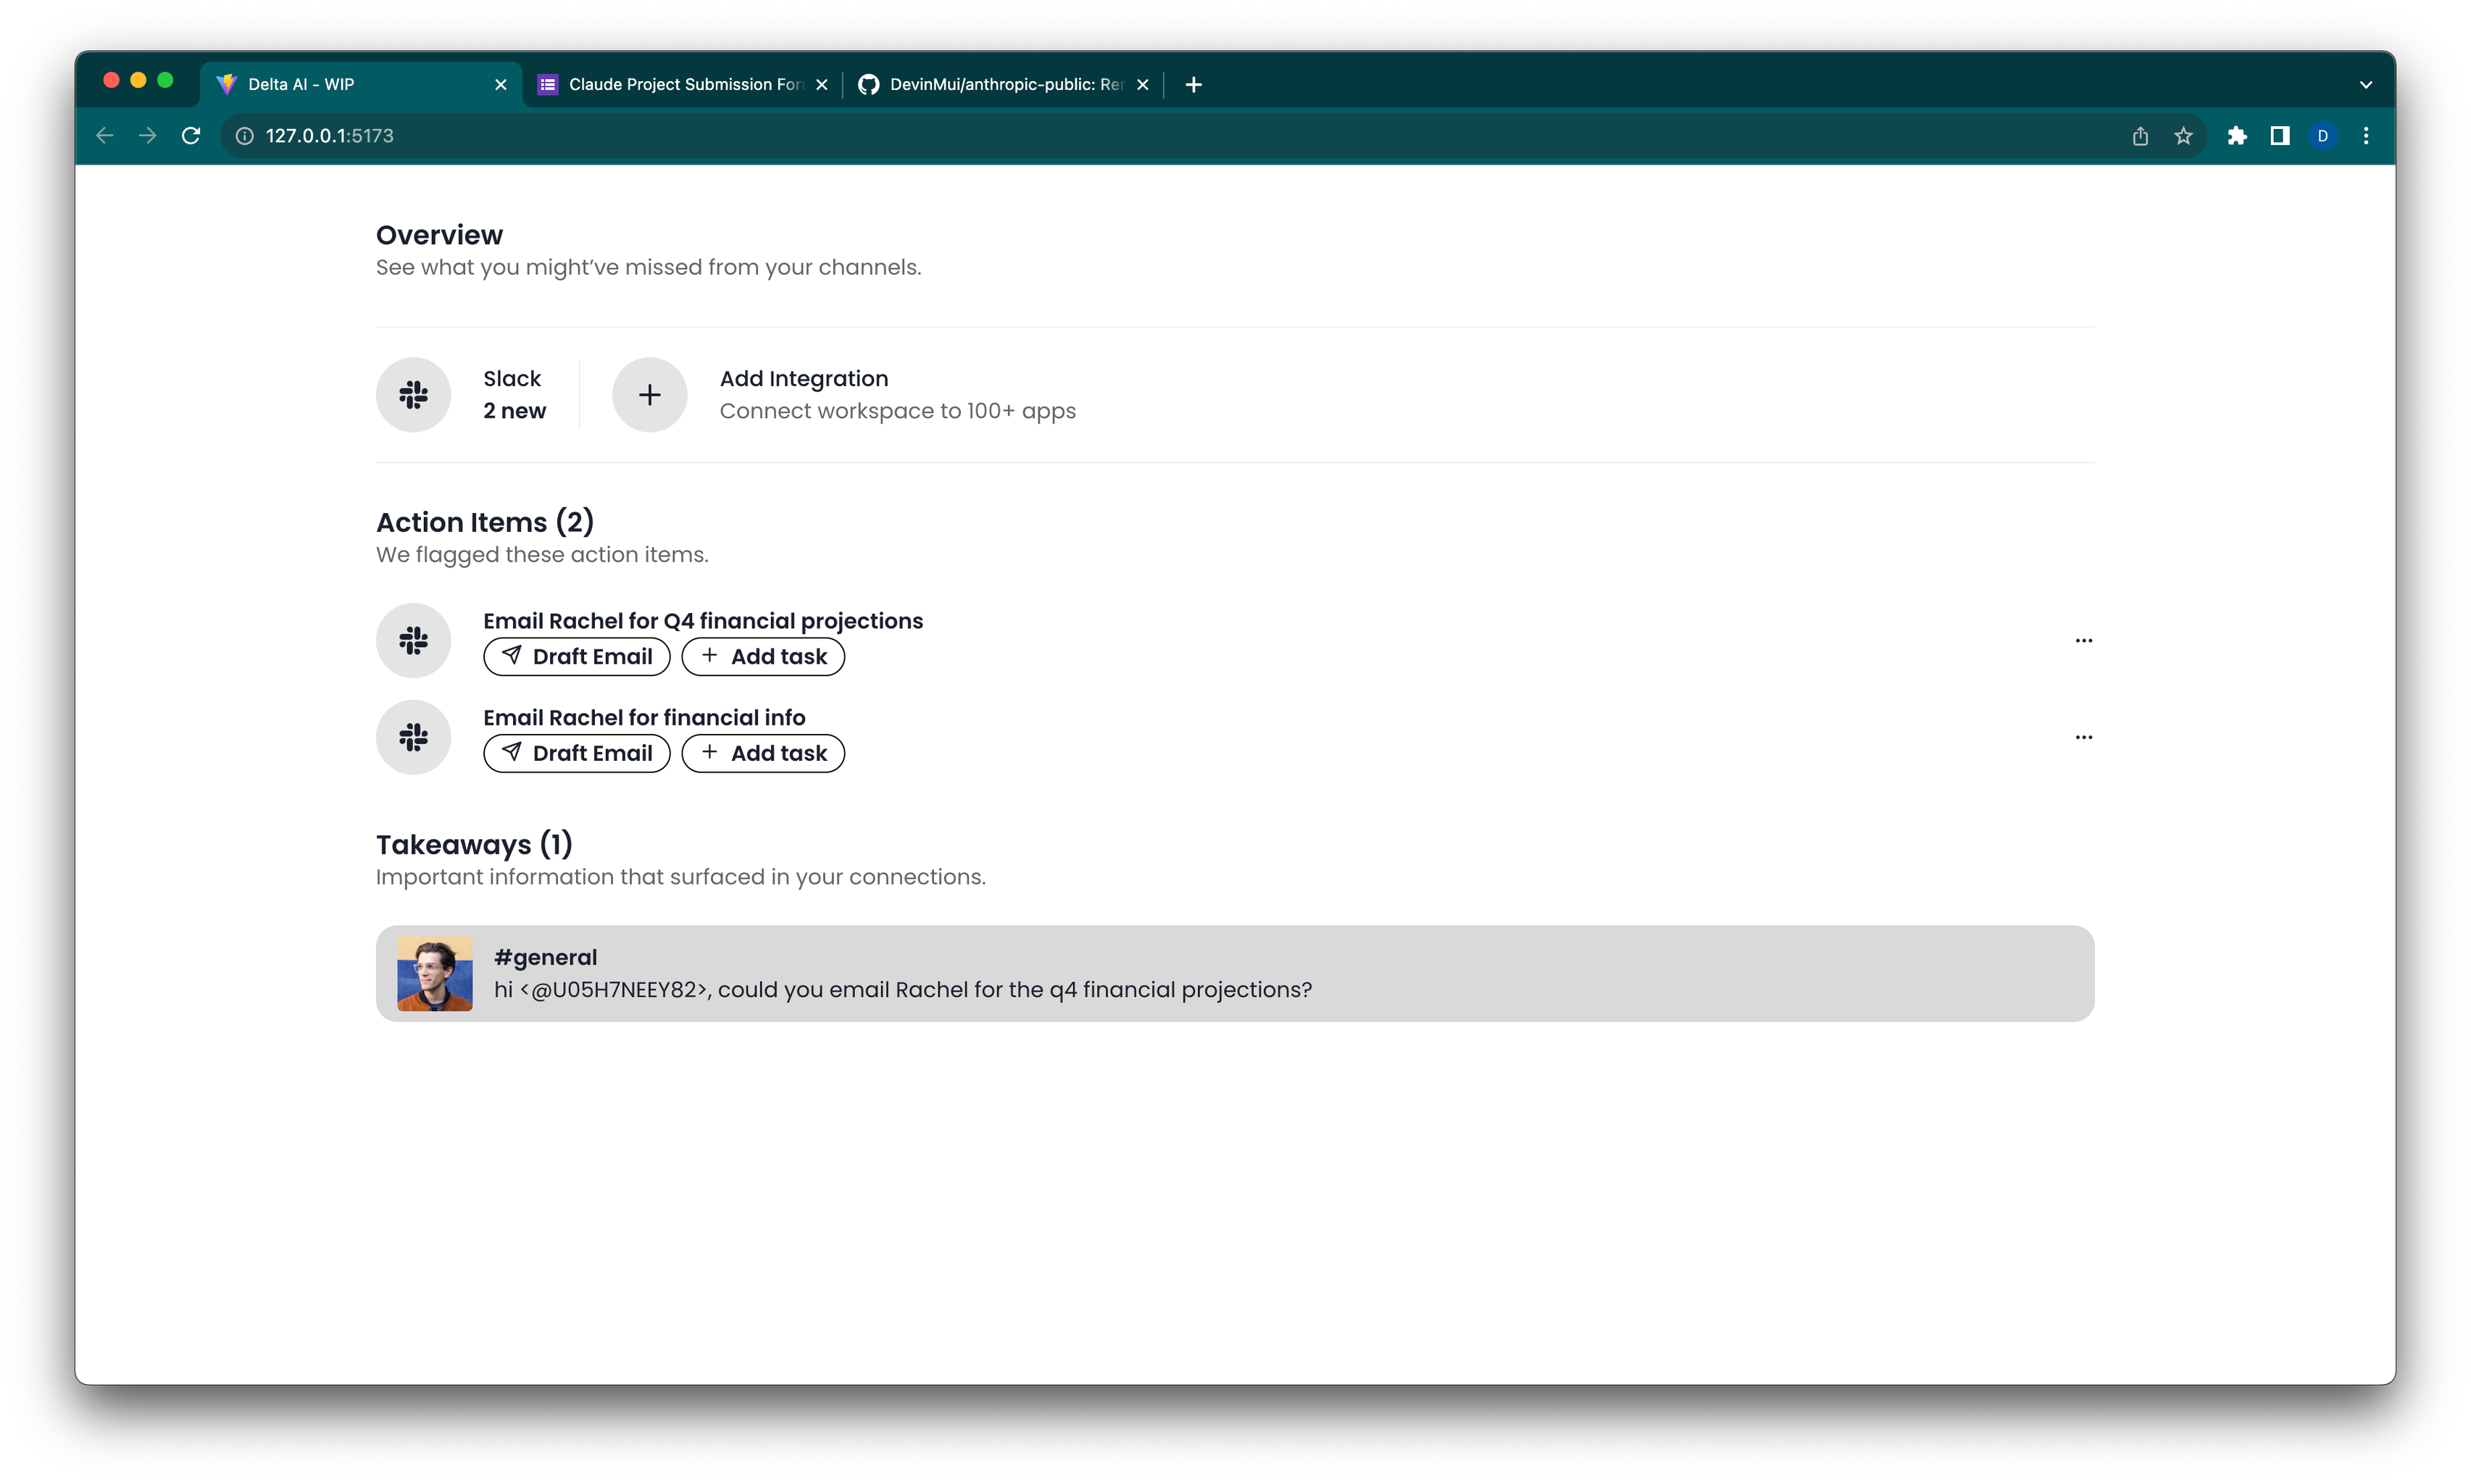Toggle the browser side panel icon
2471x1484 pixels.
(x=2279, y=136)
